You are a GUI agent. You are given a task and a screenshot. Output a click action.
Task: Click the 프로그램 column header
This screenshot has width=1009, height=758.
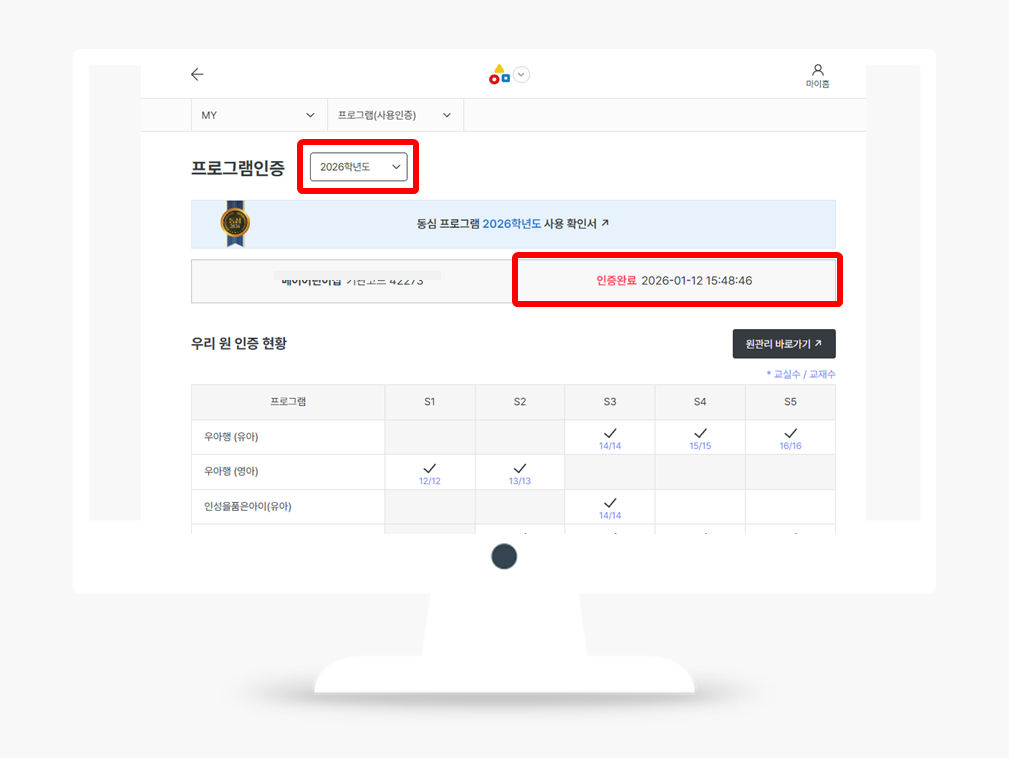point(288,402)
